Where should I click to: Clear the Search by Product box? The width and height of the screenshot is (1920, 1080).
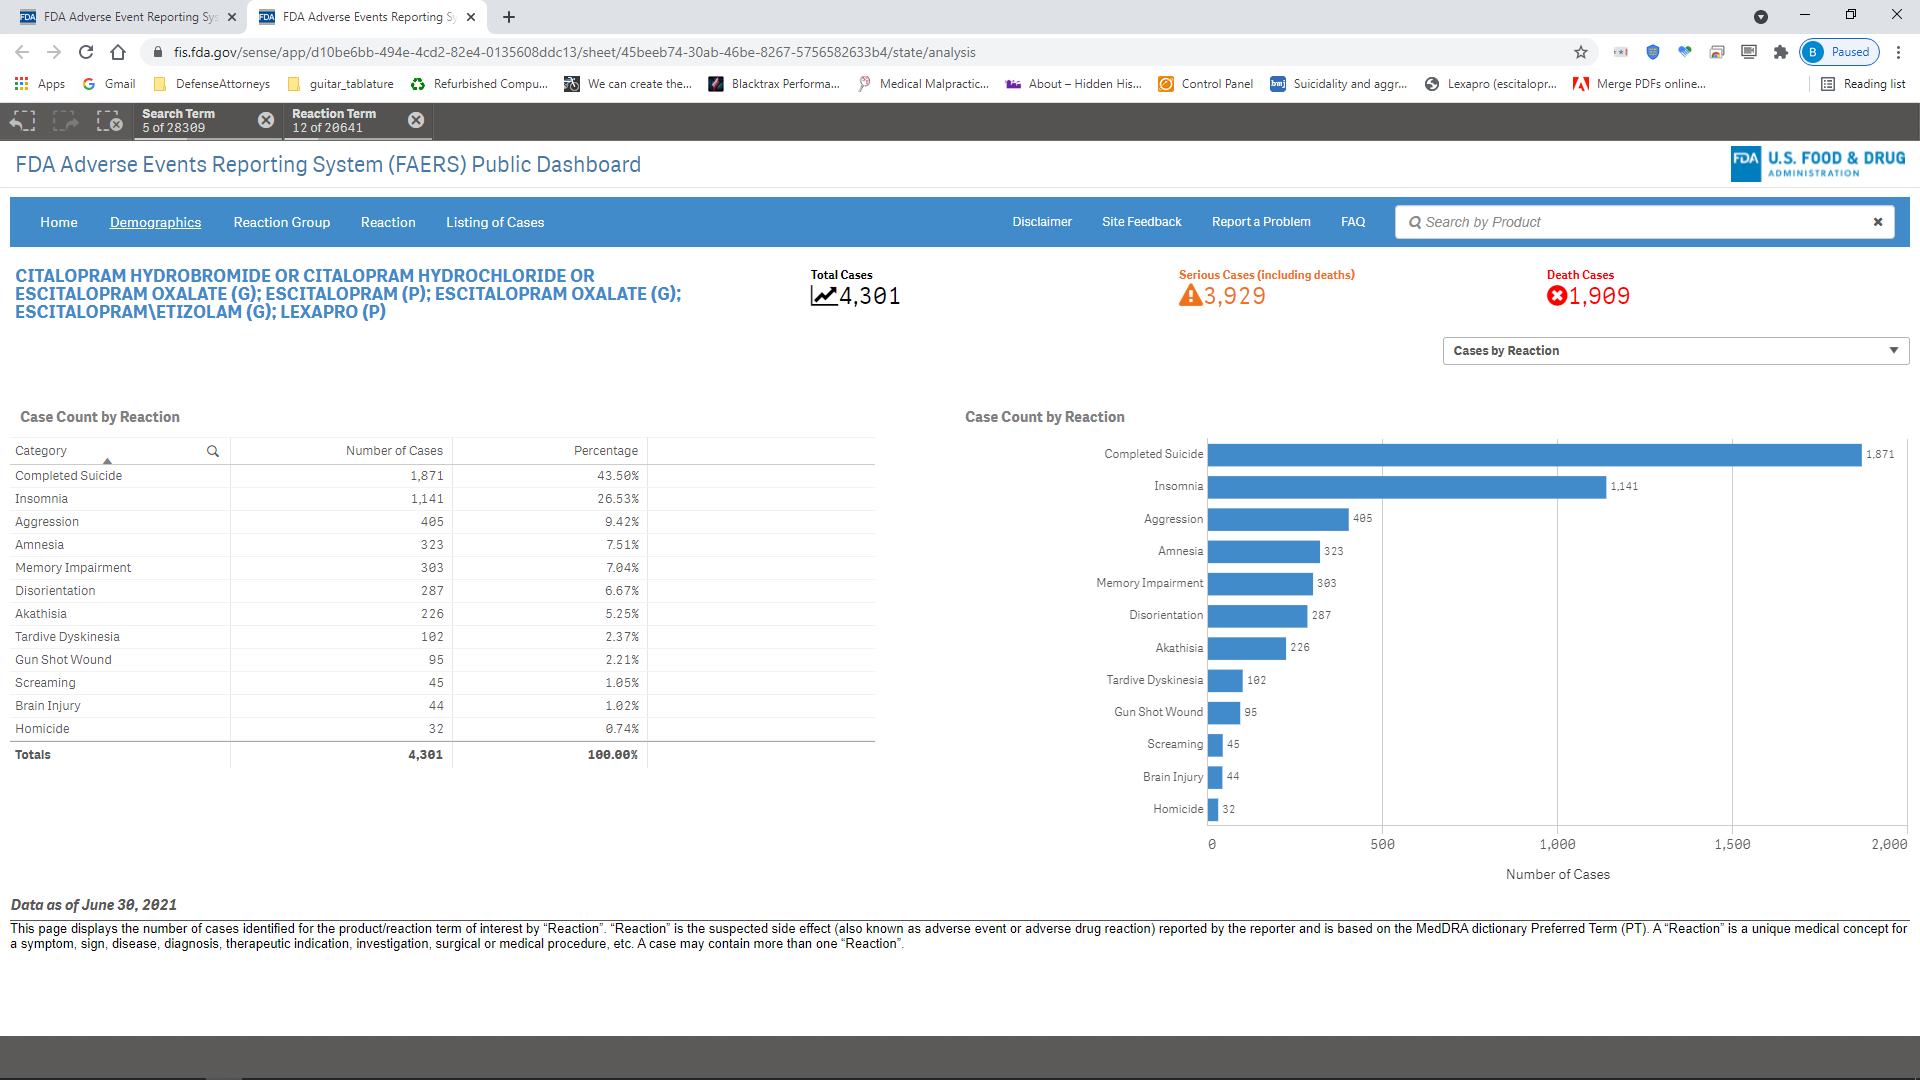1878,222
